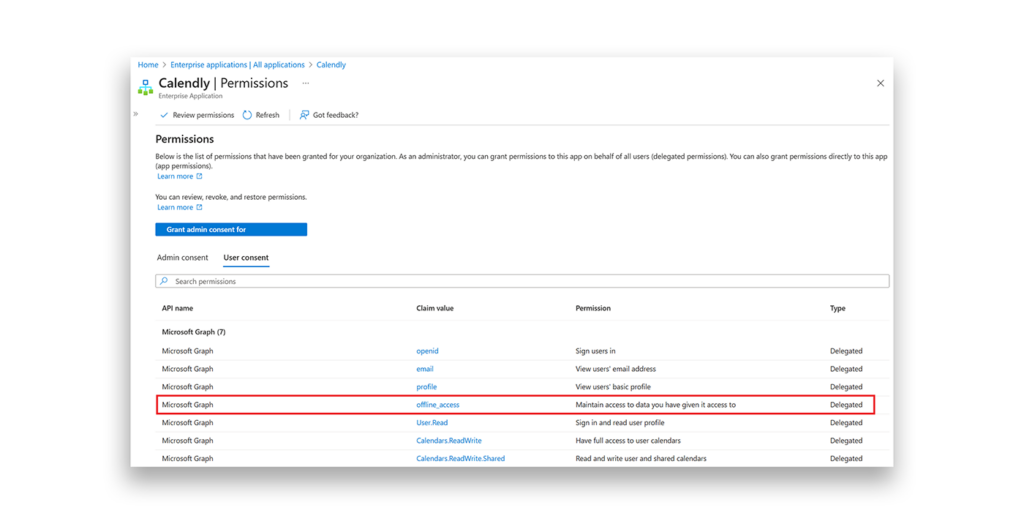Screen dimensions: 1024x524
Task: Open the ellipsis more options menu
Action: pyautogui.click(x=306, y=83)
